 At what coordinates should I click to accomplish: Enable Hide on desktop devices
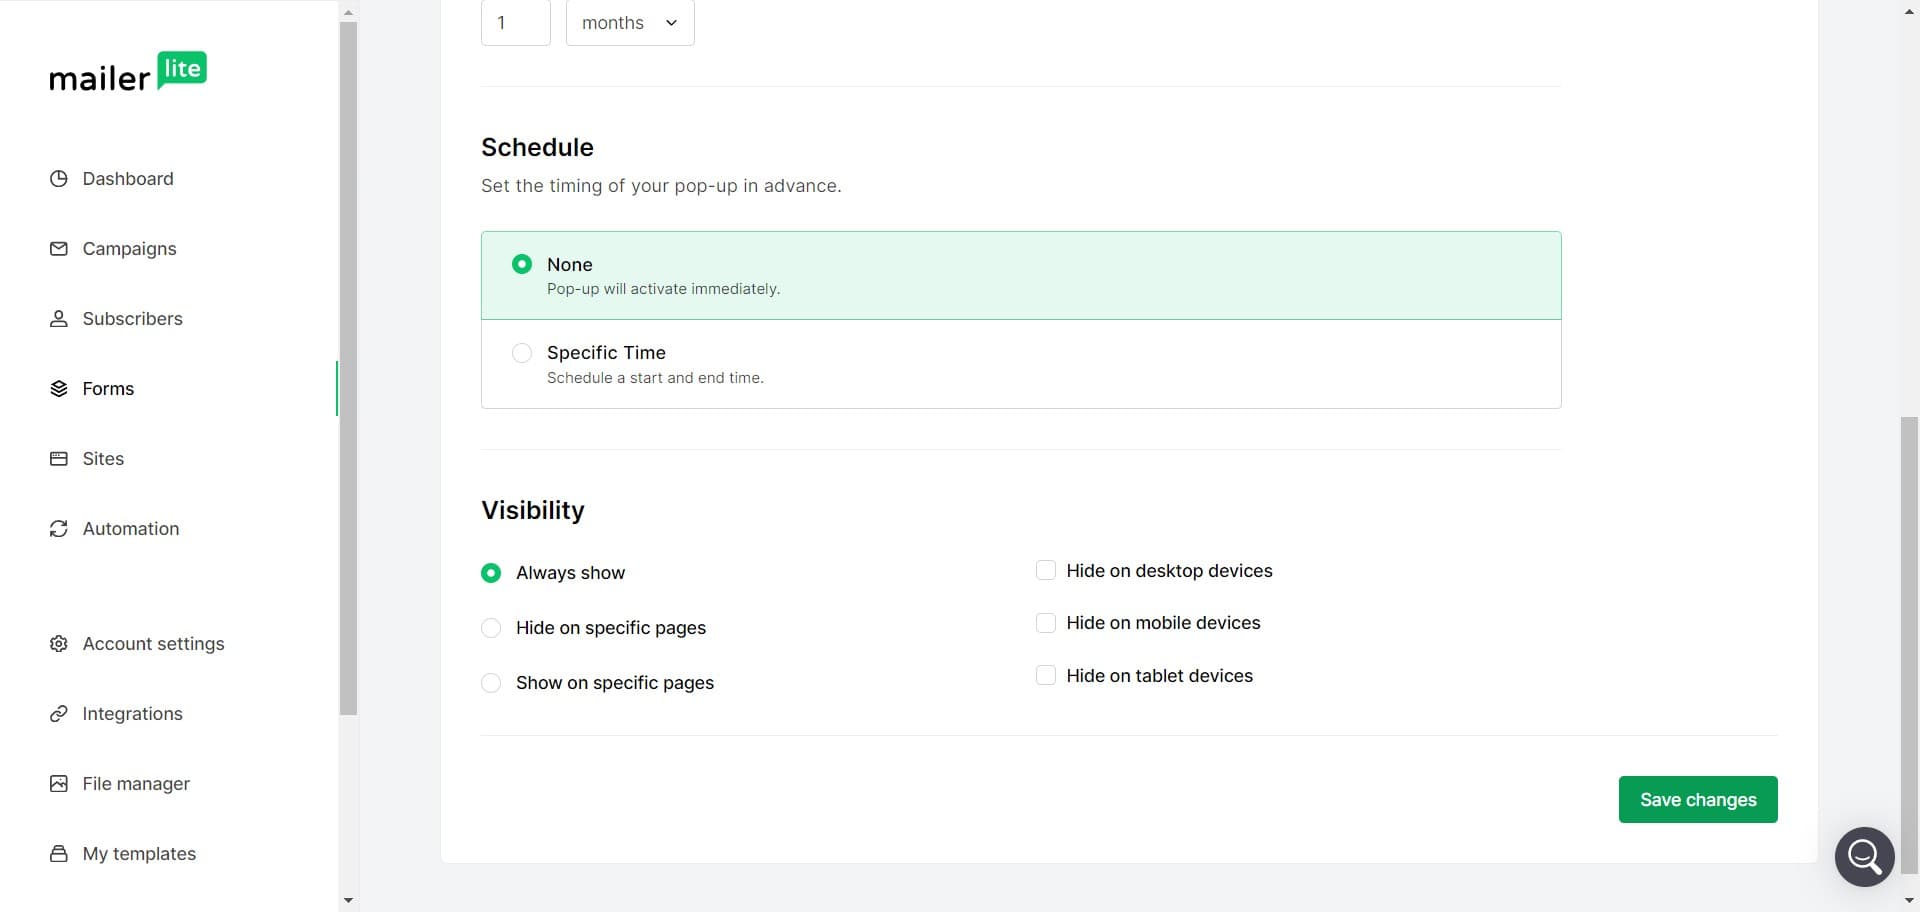tap(1045, 570)
